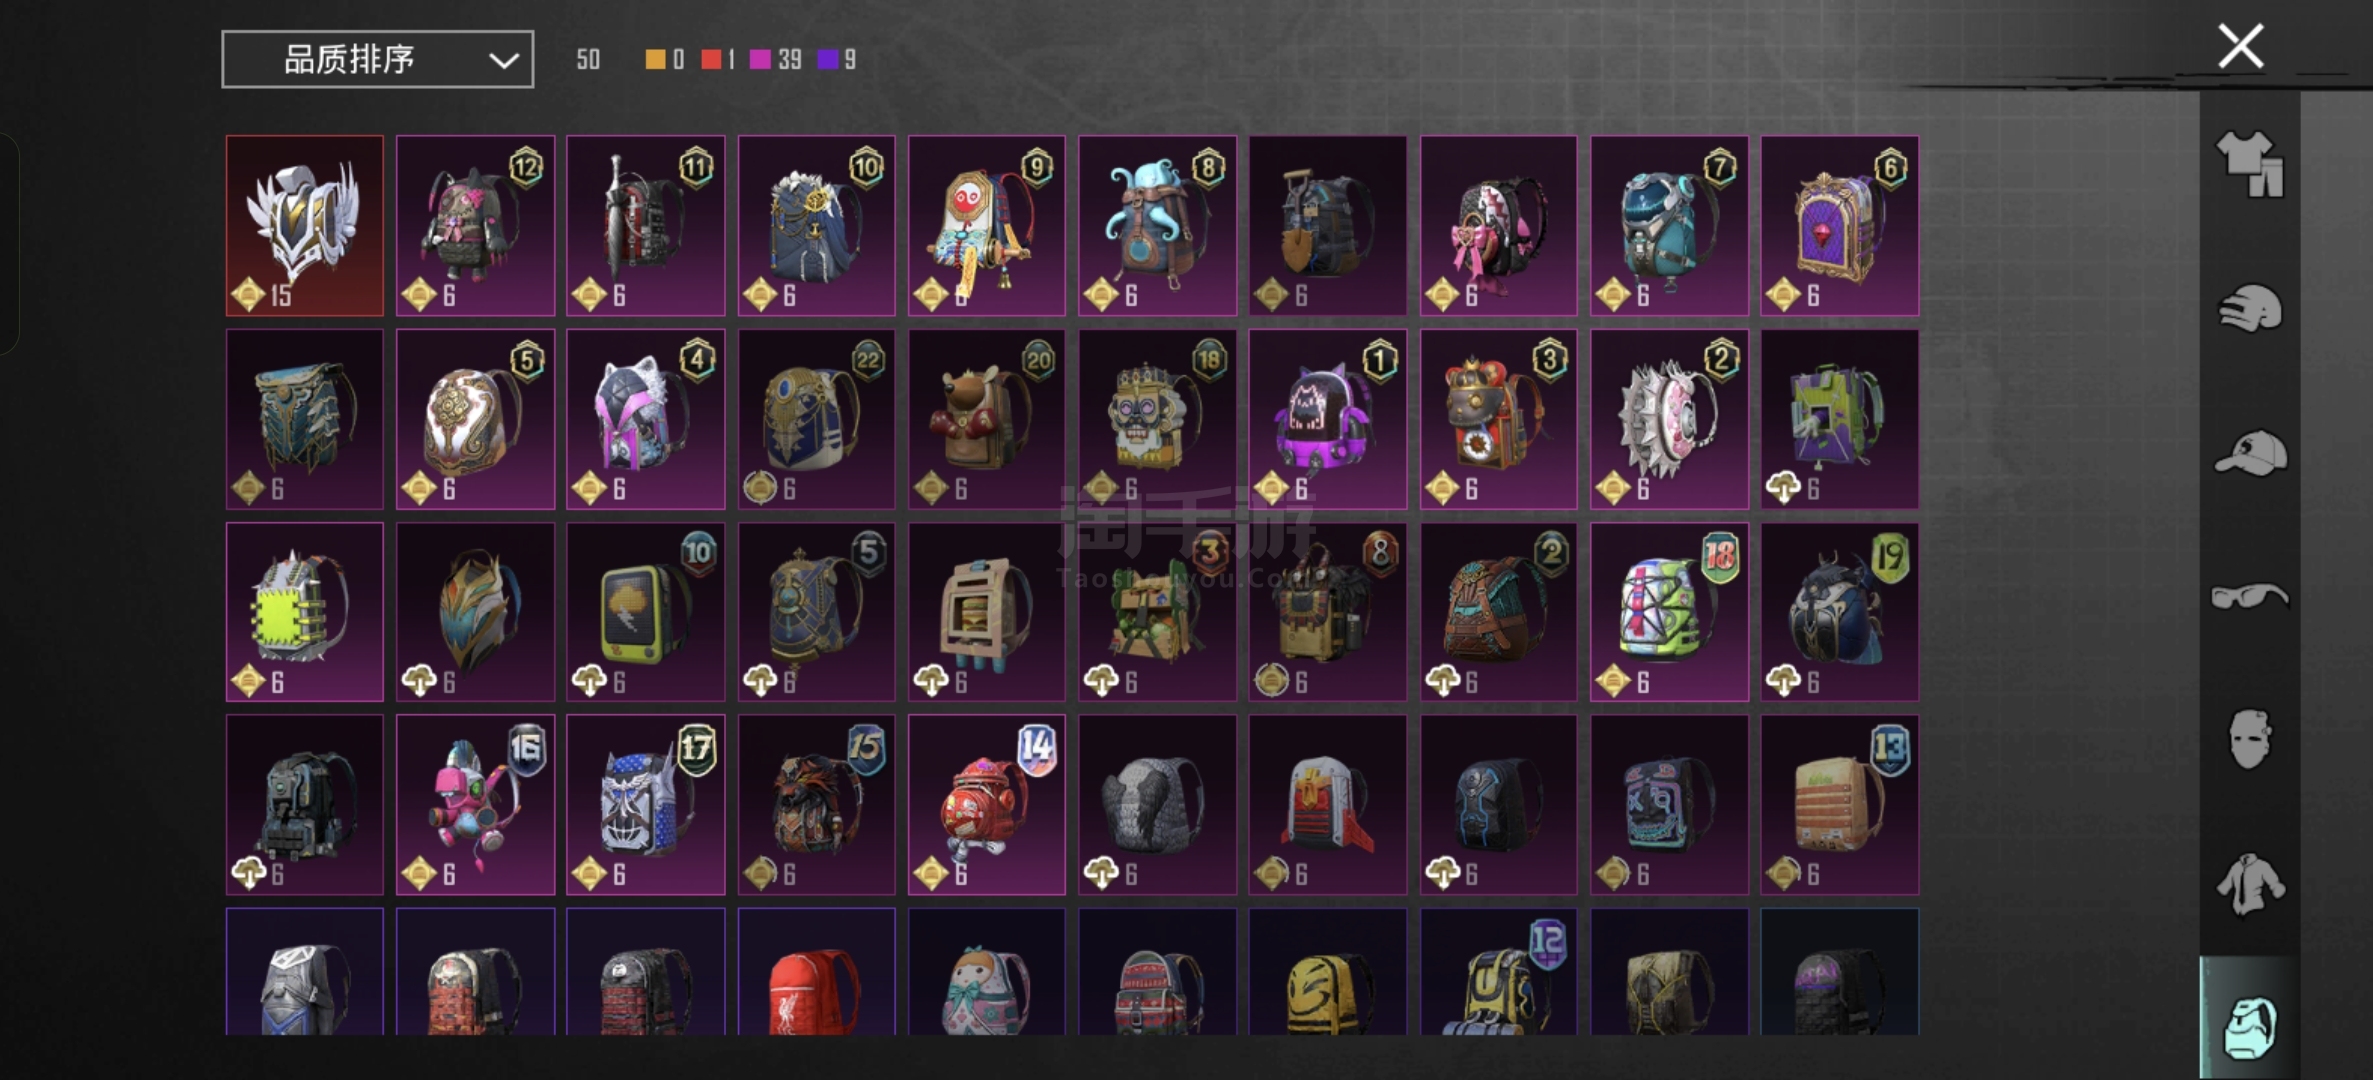Screen dimensions: 2373x1080
Task: Open the outfit clothing category icon
Action: click(x=2250, y=165)
